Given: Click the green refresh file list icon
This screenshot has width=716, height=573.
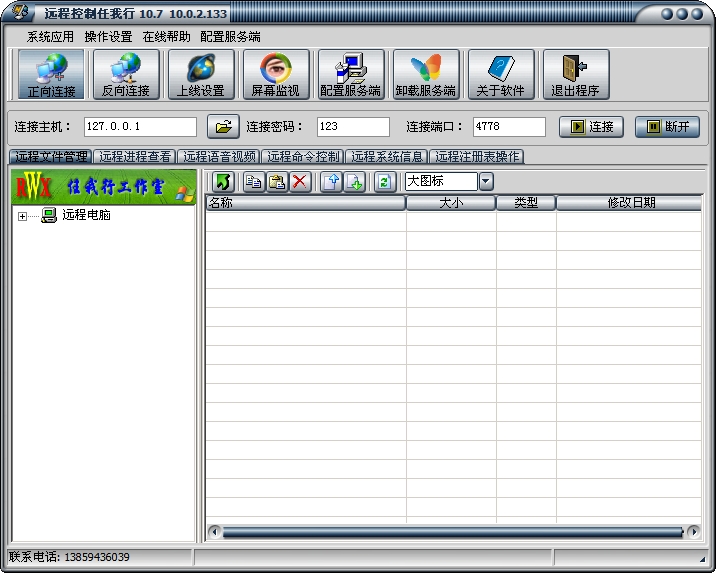Looking at the screenshot, I should tap(384, 181).
